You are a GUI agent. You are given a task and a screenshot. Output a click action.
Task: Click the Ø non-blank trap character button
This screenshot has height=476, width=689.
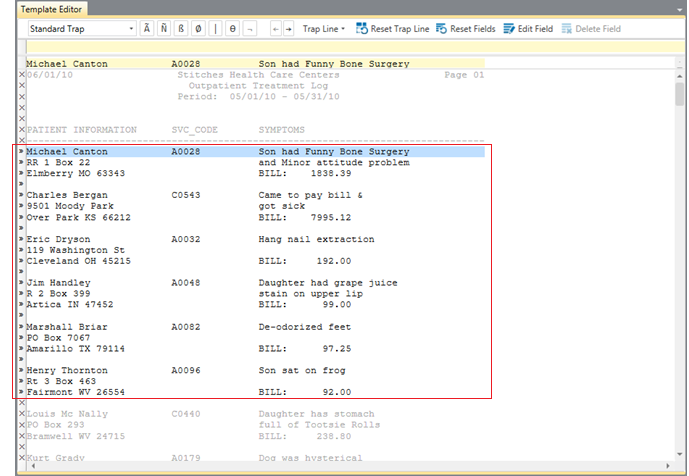[x=198, y=29]
